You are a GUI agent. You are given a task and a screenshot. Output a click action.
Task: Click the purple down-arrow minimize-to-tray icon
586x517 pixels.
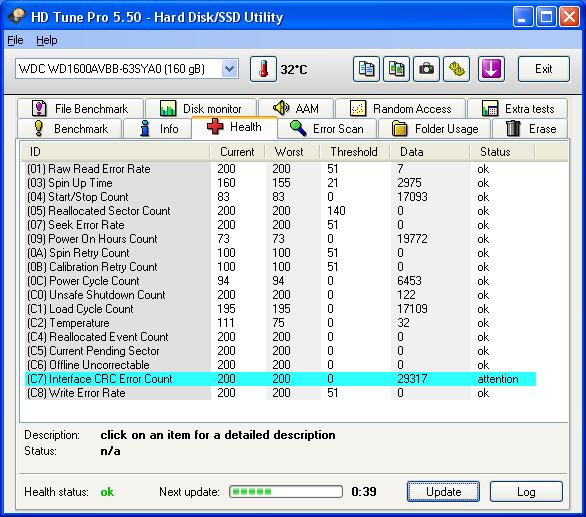coord(491,69)
